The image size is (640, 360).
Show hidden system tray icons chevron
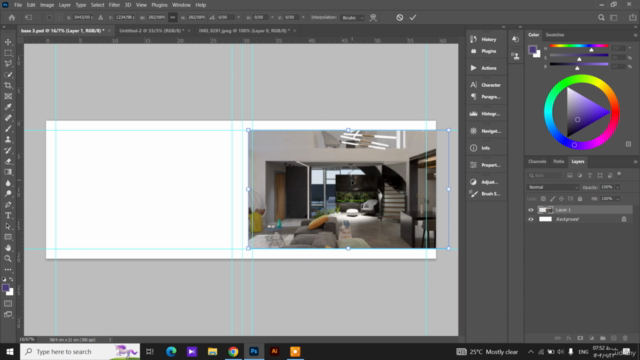pos(531,352)
